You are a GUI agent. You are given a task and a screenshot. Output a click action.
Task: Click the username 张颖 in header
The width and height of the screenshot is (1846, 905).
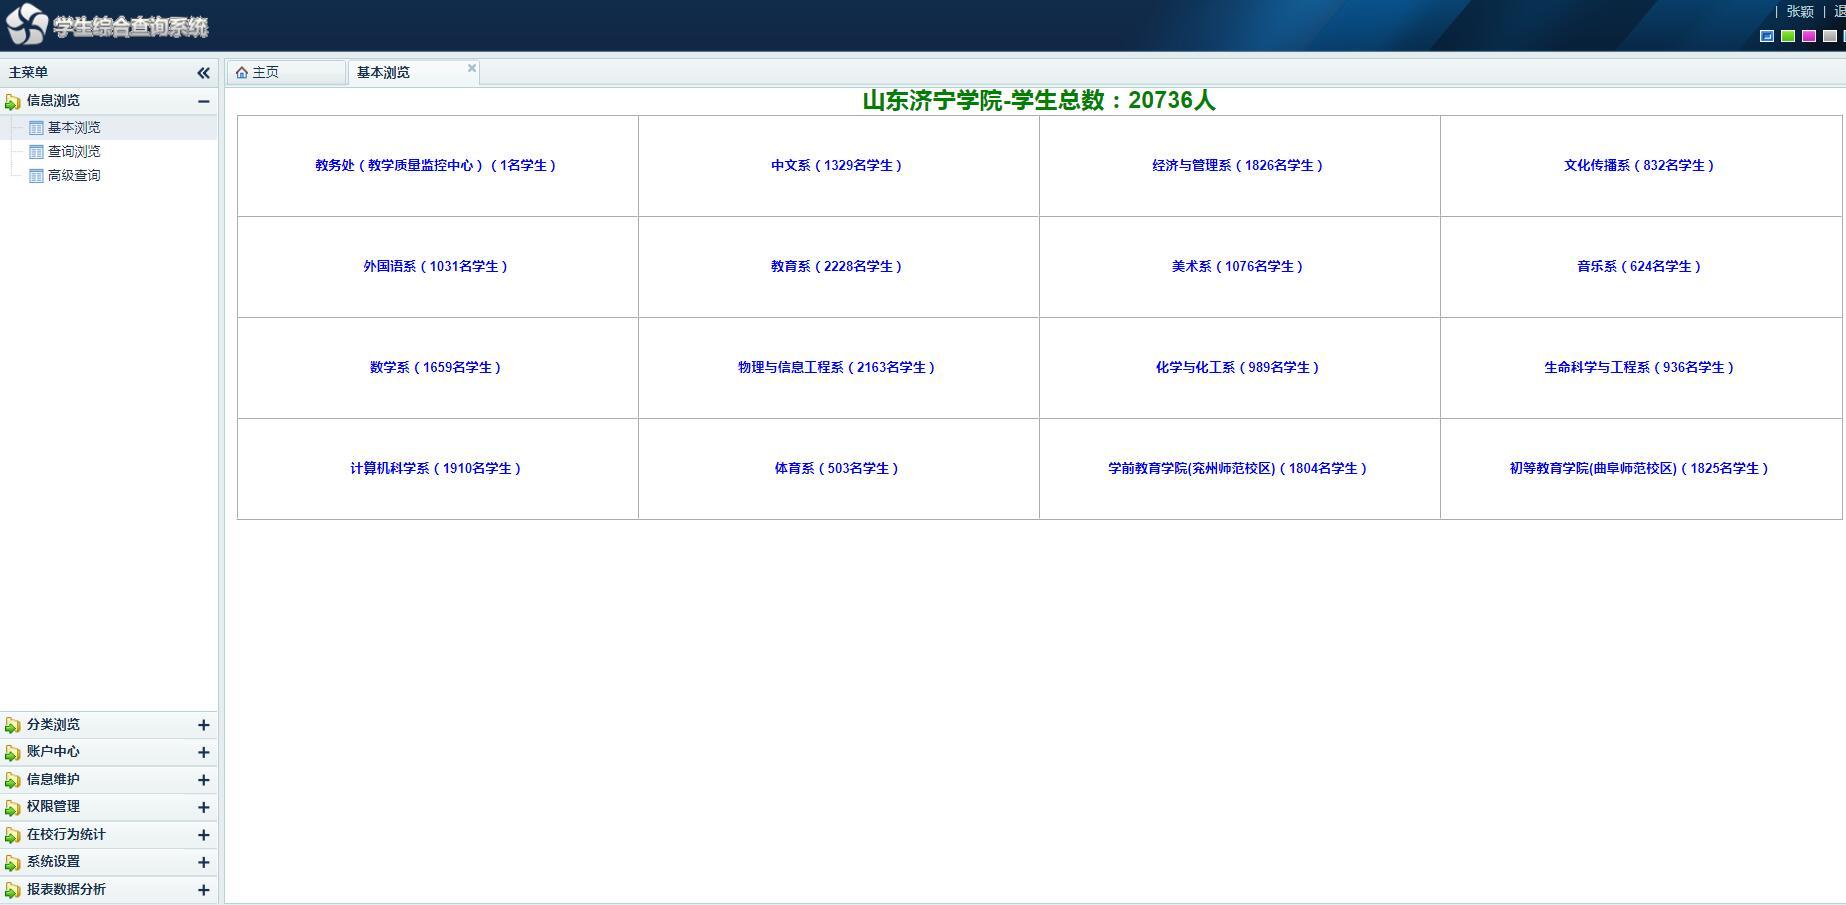pyautogui.click(x=1800, y=12)
